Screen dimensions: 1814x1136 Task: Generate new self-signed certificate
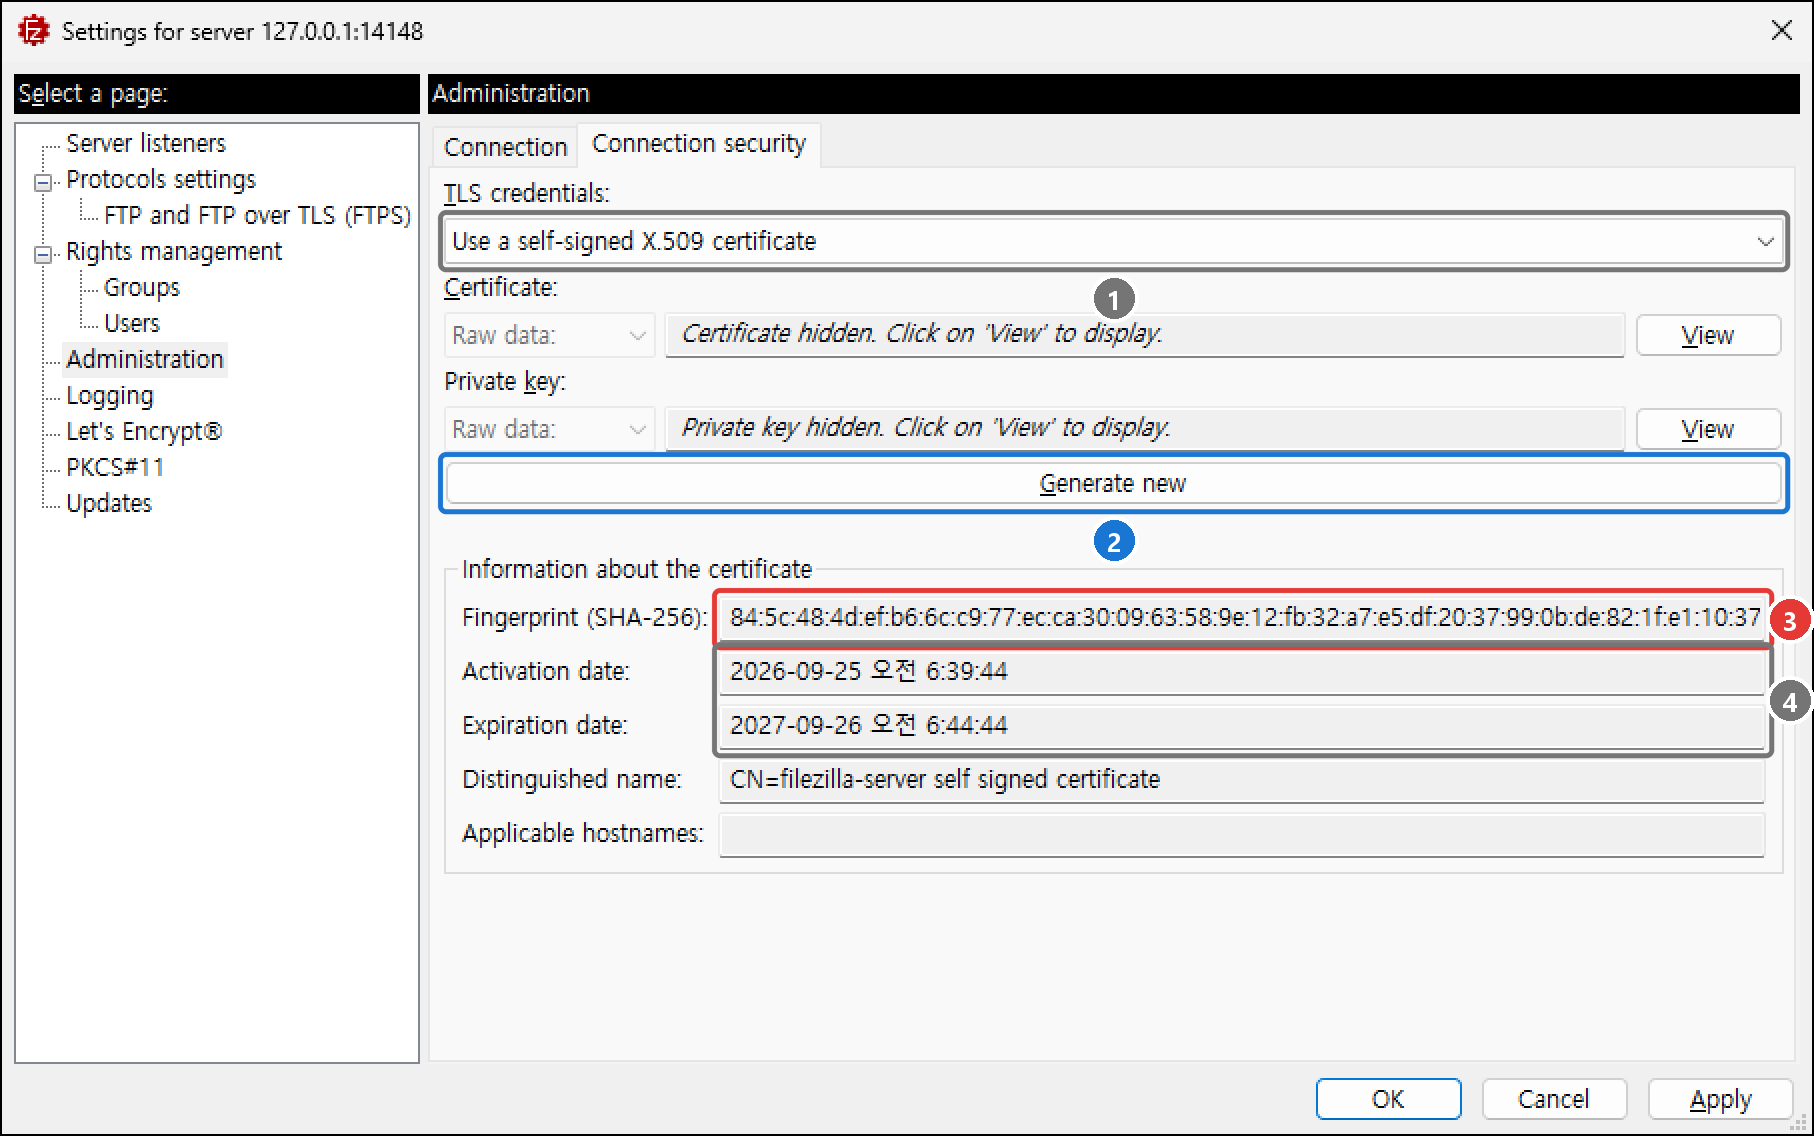pyautogui.click(x=1113, y=483)
